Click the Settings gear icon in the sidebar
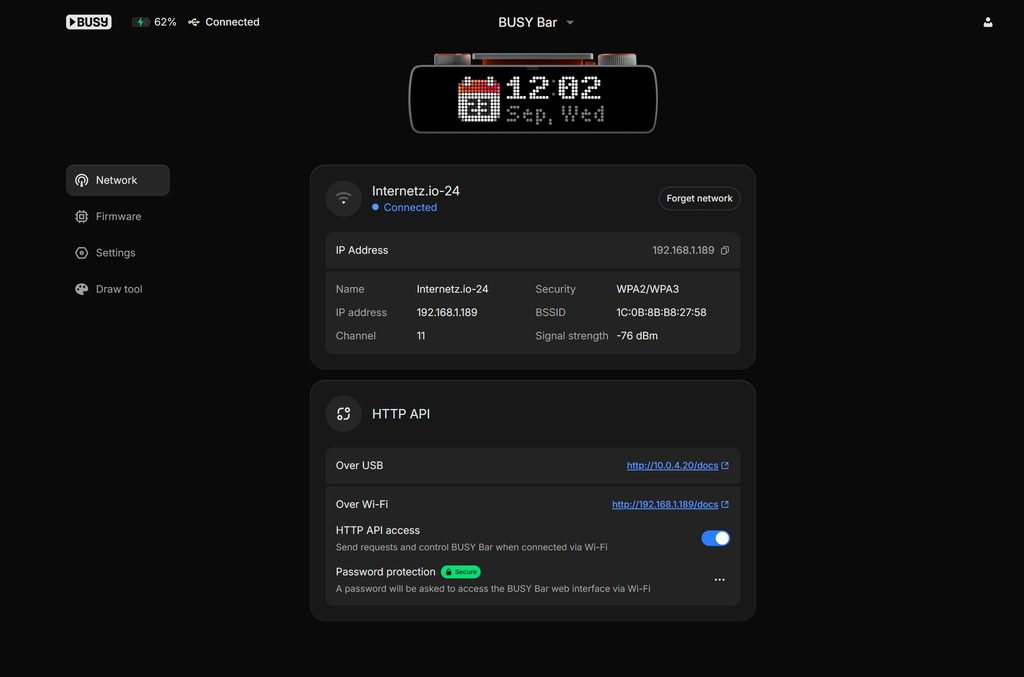The image size is (1024, 677). pos(82,253)
